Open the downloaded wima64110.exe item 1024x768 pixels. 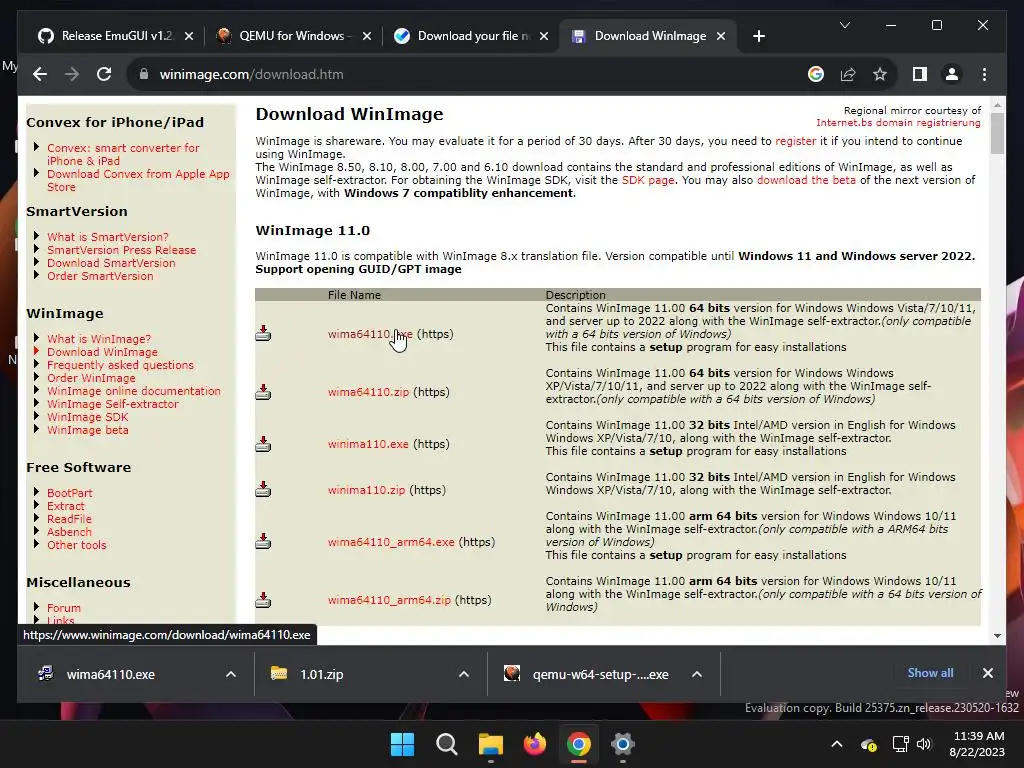[x=110, y=674]
